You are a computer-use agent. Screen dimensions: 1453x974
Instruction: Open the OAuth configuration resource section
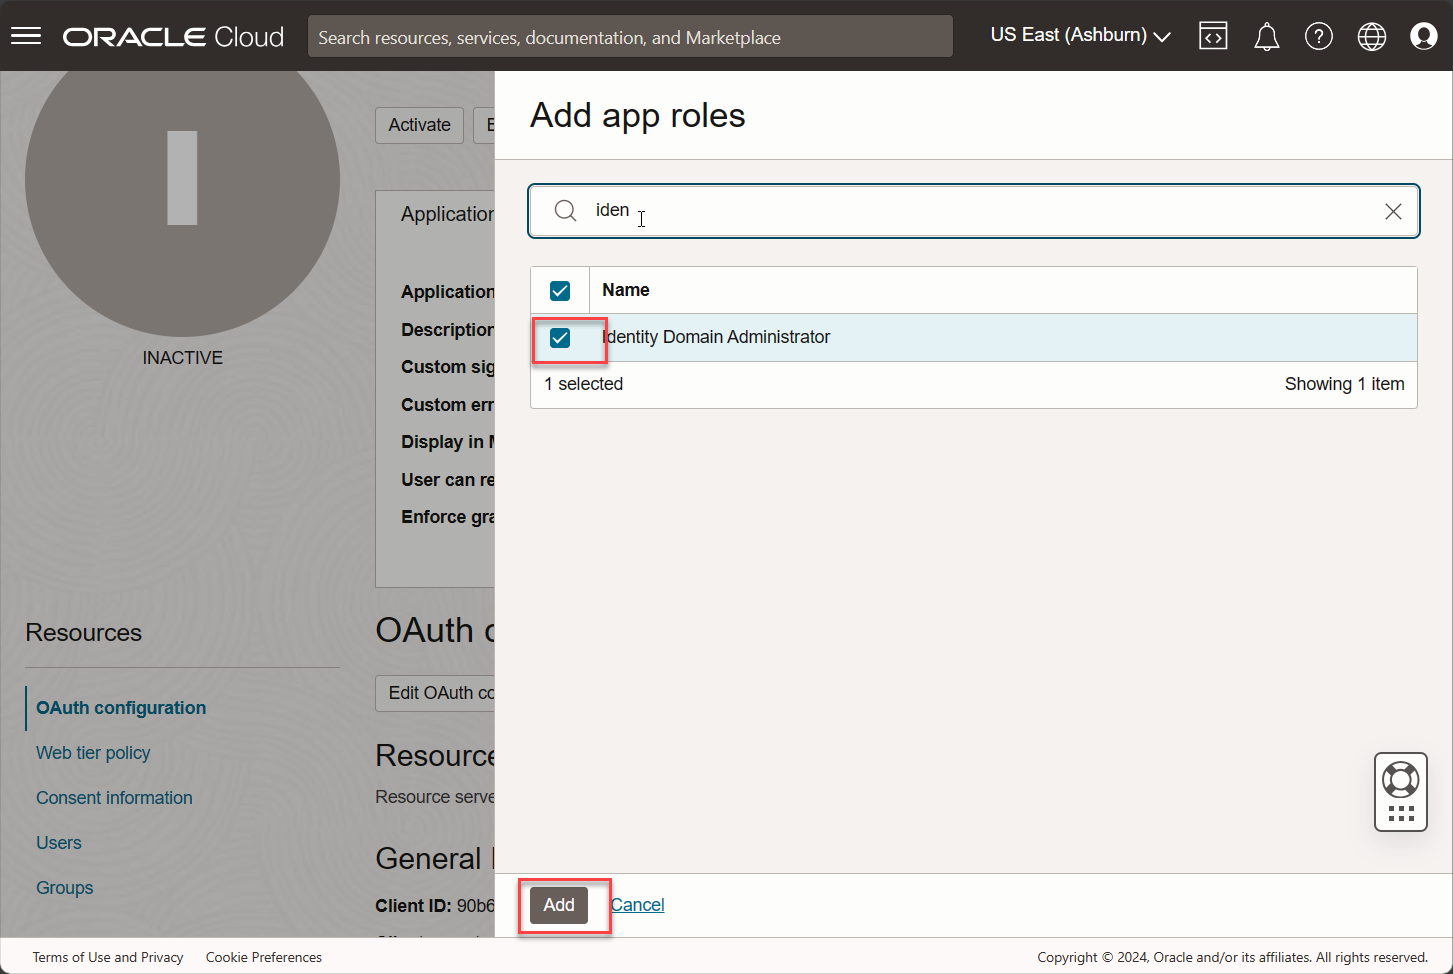point(121,708)
